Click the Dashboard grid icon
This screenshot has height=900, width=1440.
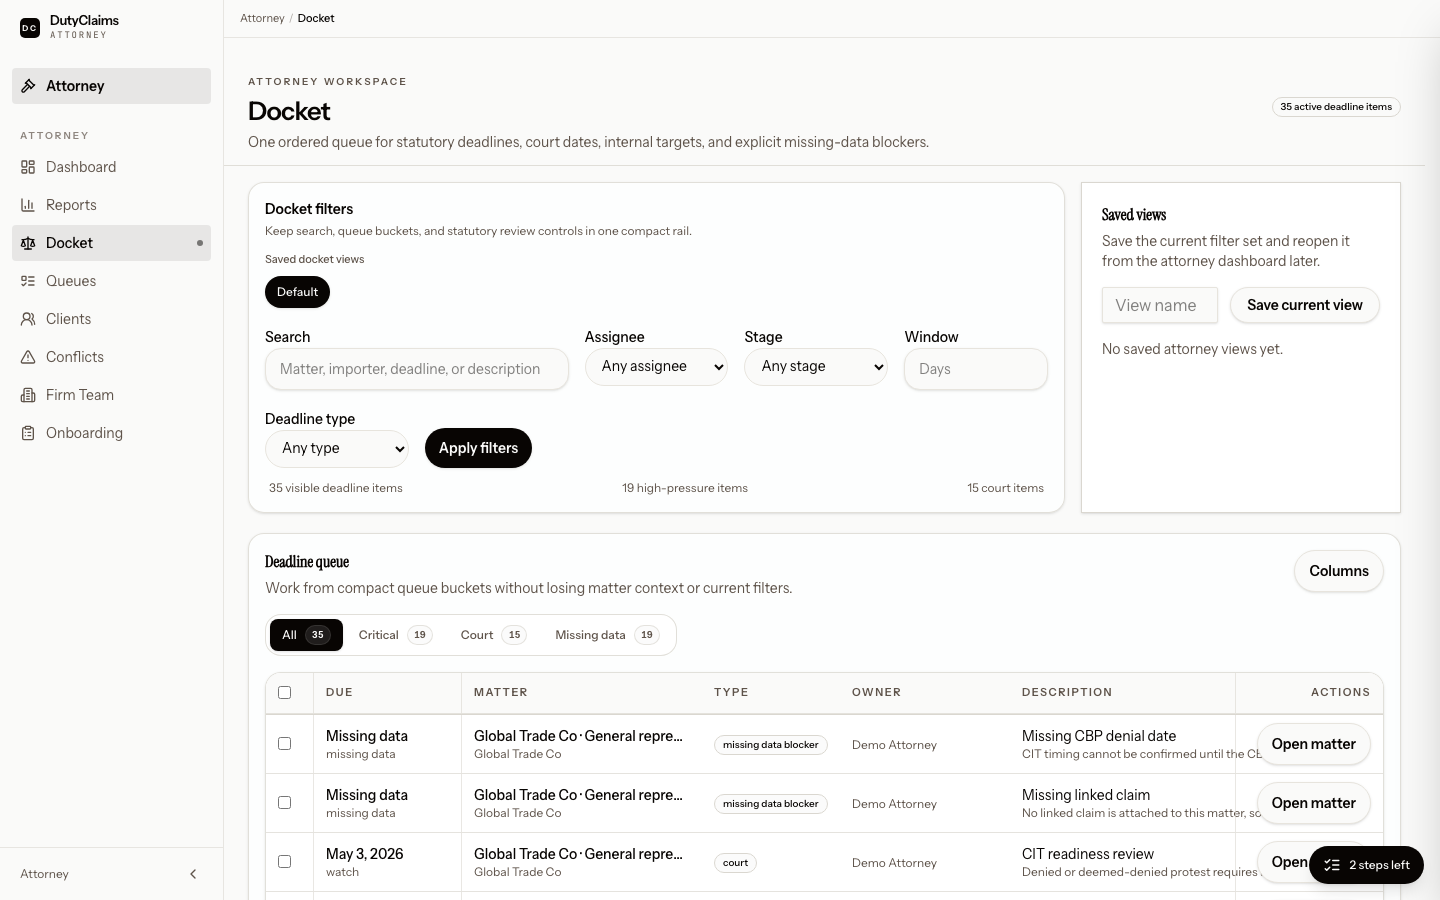(28, 167)
